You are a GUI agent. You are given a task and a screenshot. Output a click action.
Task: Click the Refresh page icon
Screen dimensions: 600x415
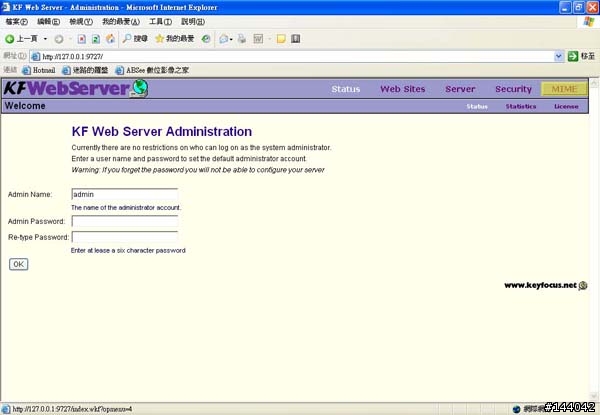pos(96,39)
